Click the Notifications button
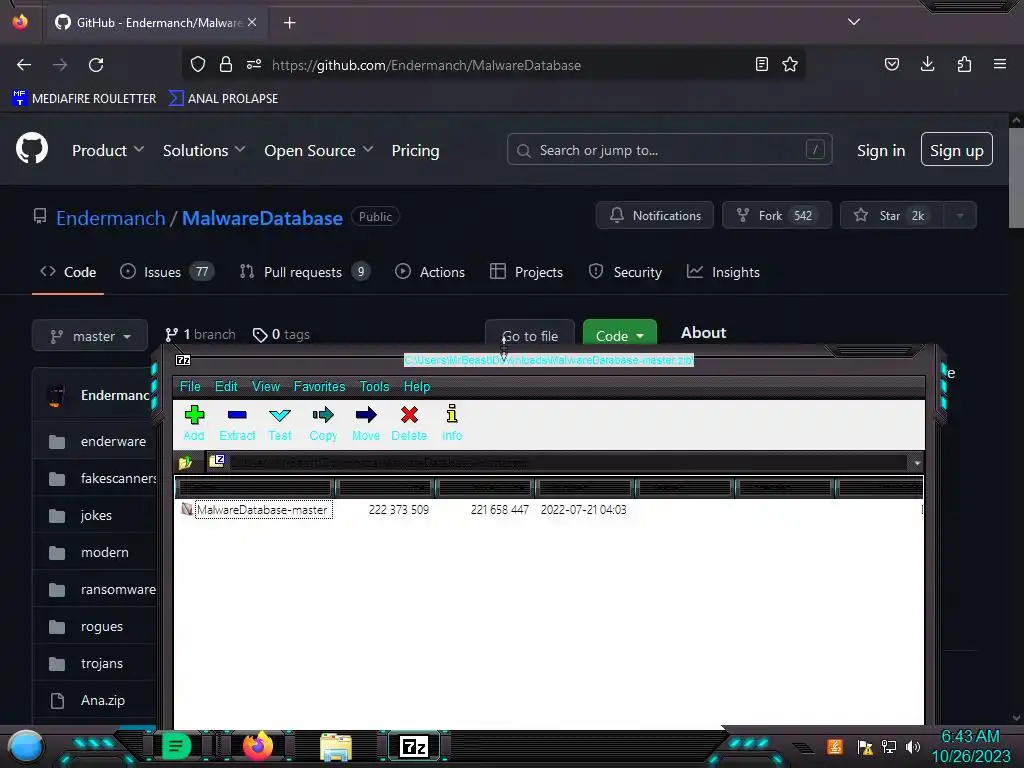 coord(654,216)
